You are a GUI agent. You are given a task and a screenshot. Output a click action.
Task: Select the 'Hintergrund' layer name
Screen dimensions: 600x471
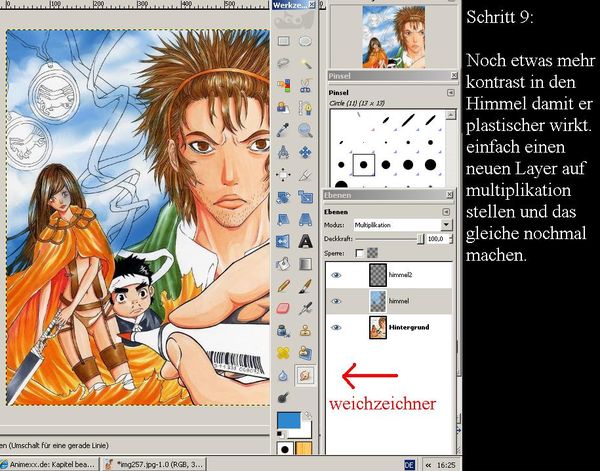click(409, 327)
